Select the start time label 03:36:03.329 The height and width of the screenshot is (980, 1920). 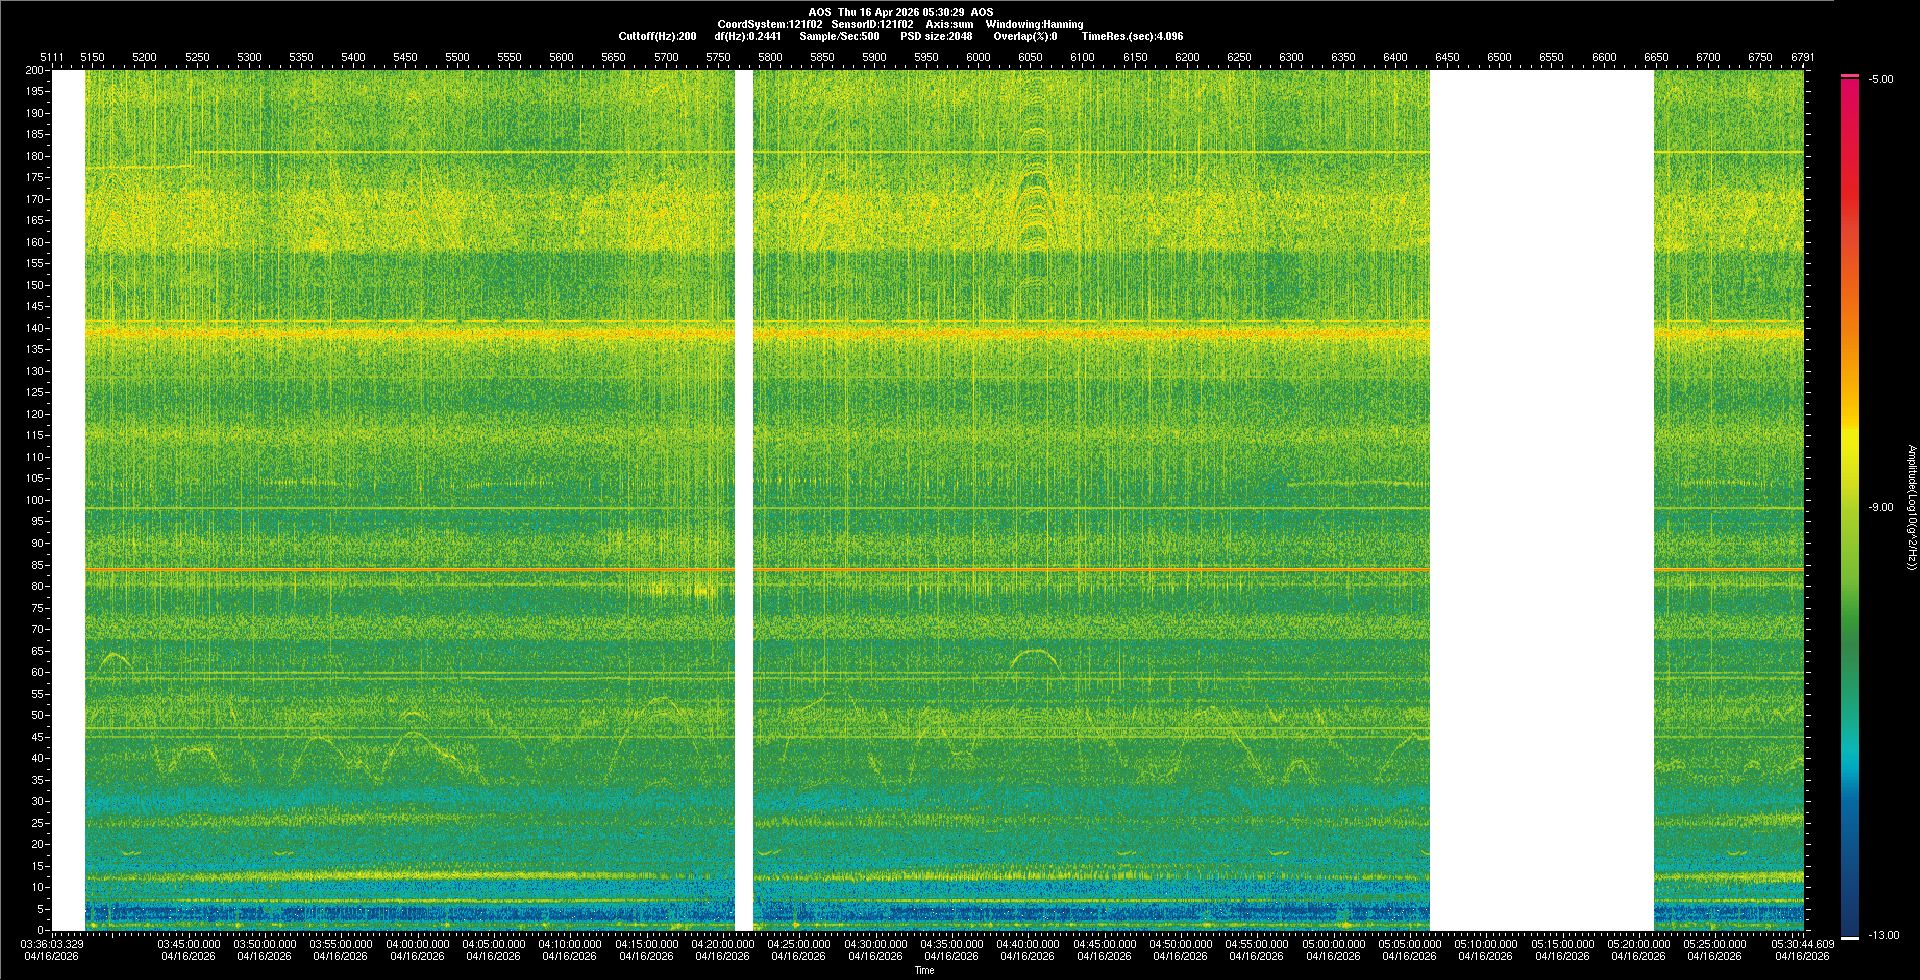52,944
